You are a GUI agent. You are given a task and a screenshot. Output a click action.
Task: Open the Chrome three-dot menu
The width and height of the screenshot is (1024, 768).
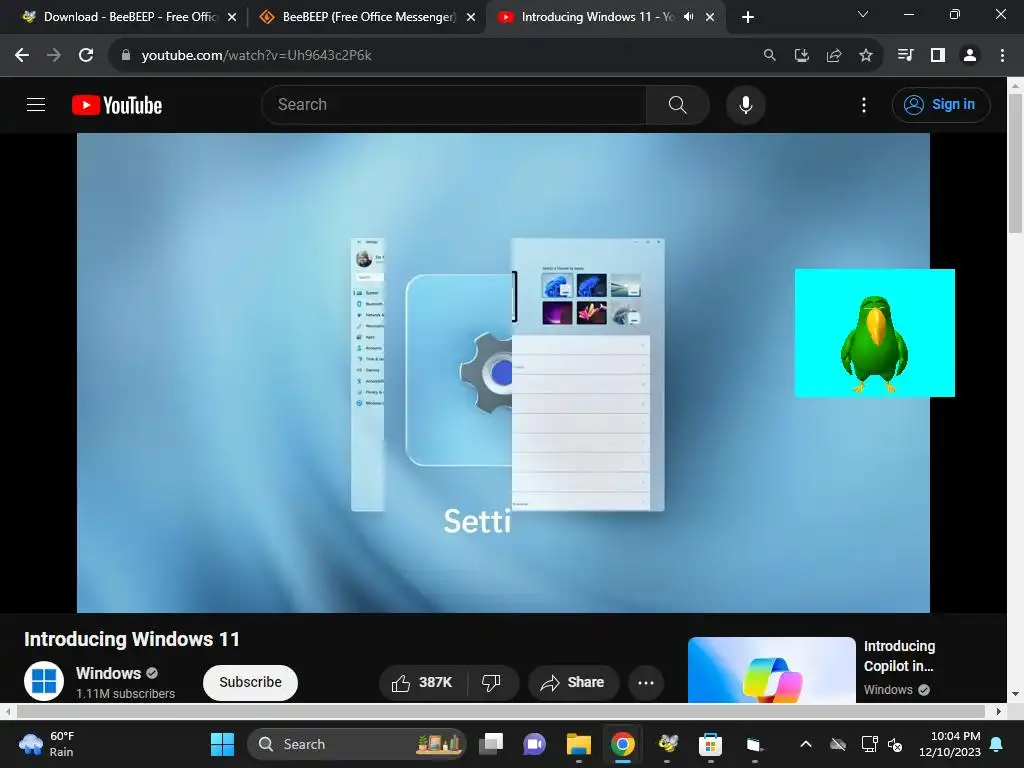pos(1002,56)
